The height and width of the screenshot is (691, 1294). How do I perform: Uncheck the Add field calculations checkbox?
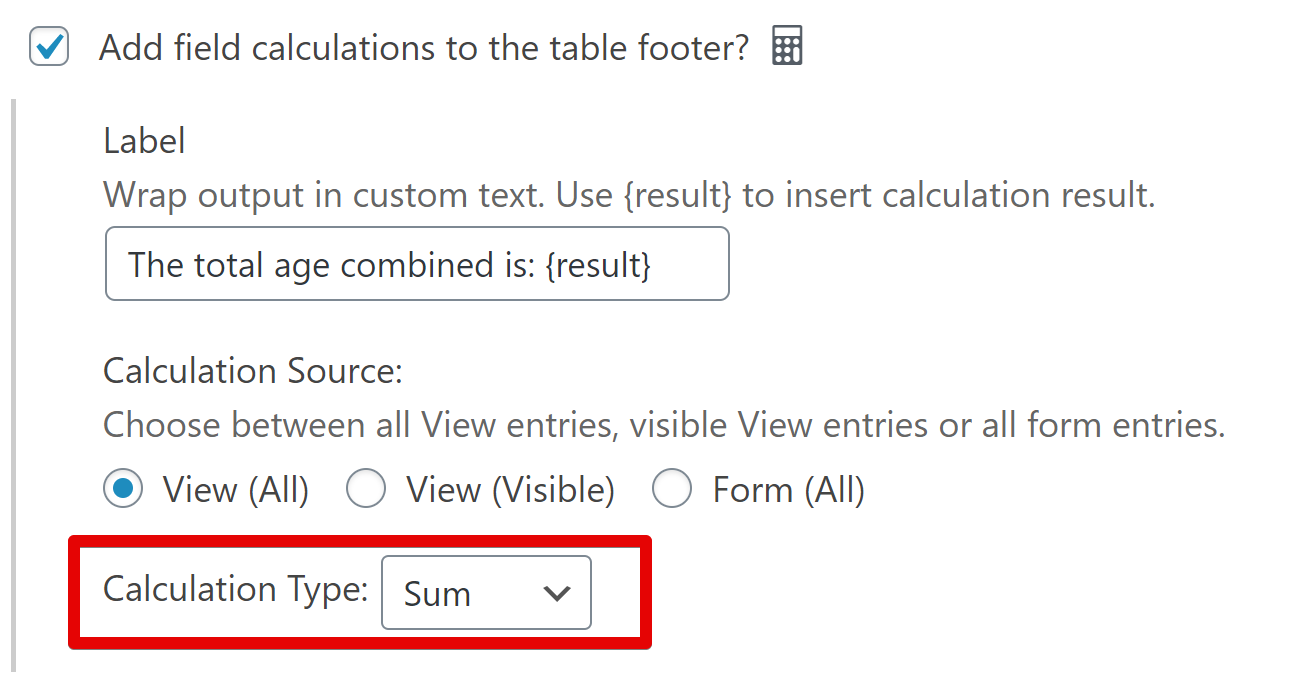pos(49,47)
